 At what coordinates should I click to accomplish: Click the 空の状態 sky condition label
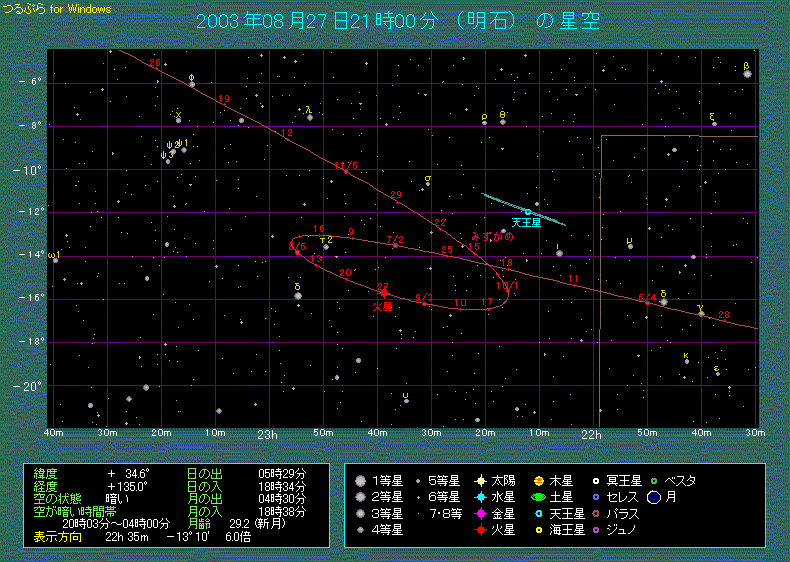click(57, 497)
